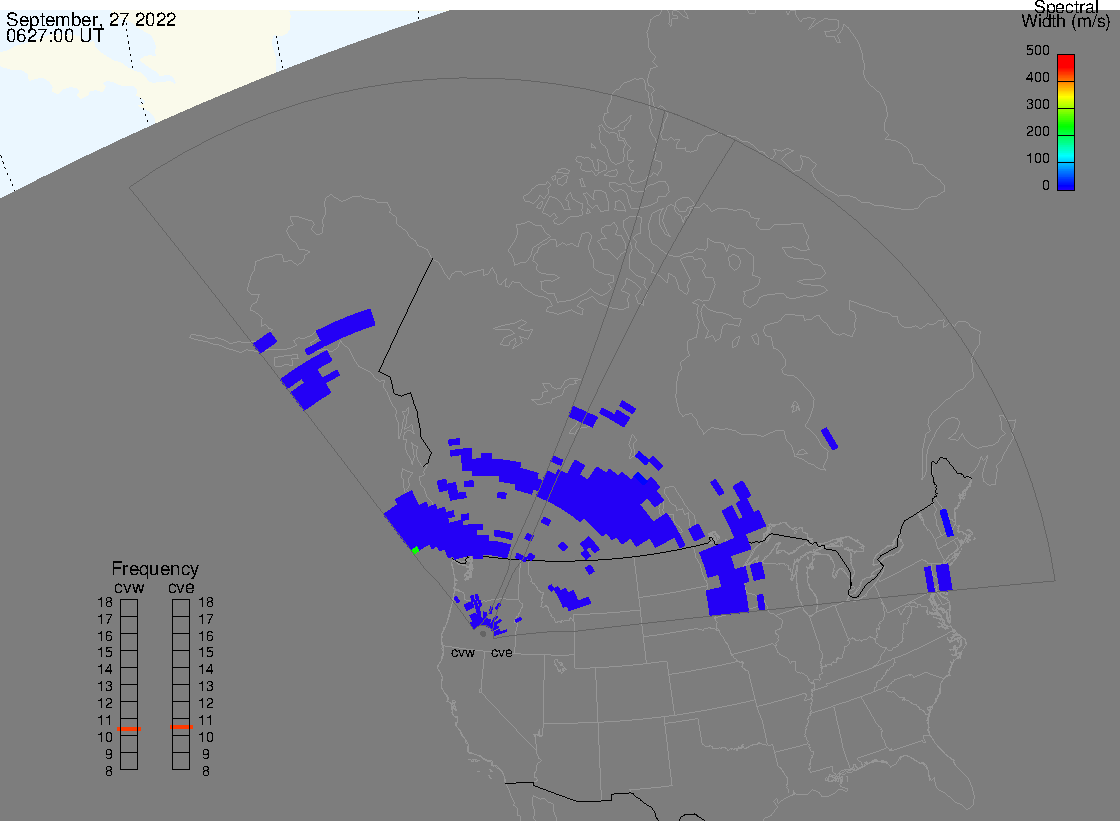This screenshot has width=1120, height=821.
Task: Click the '17' label beside cvw scale
Action: [x=105, y=620]
